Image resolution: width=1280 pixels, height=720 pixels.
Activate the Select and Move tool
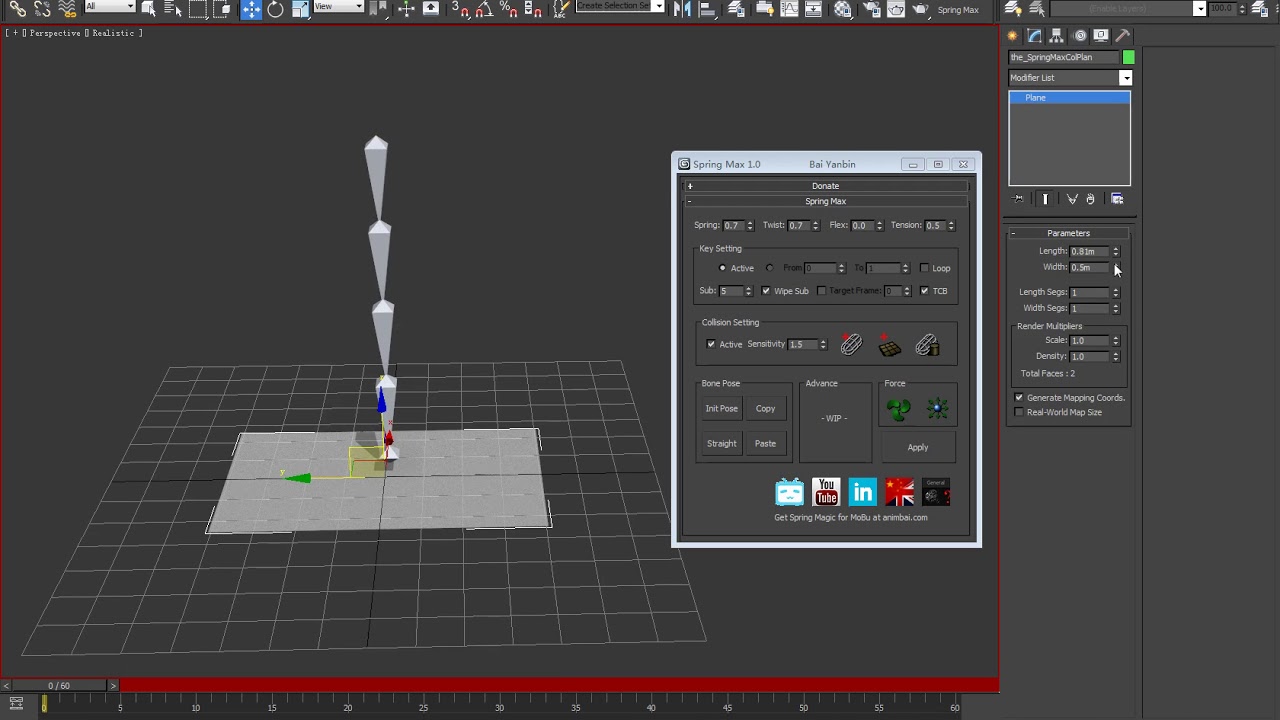[x=251, y=9]
